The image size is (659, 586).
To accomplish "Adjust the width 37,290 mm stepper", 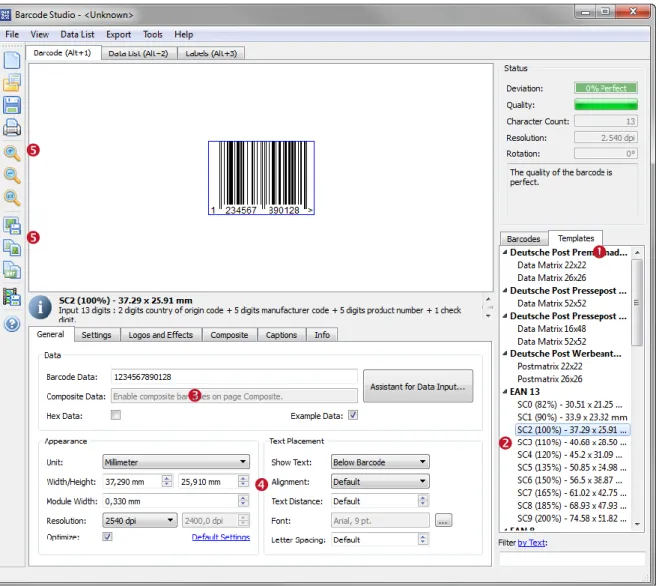I will pos(167,481).
